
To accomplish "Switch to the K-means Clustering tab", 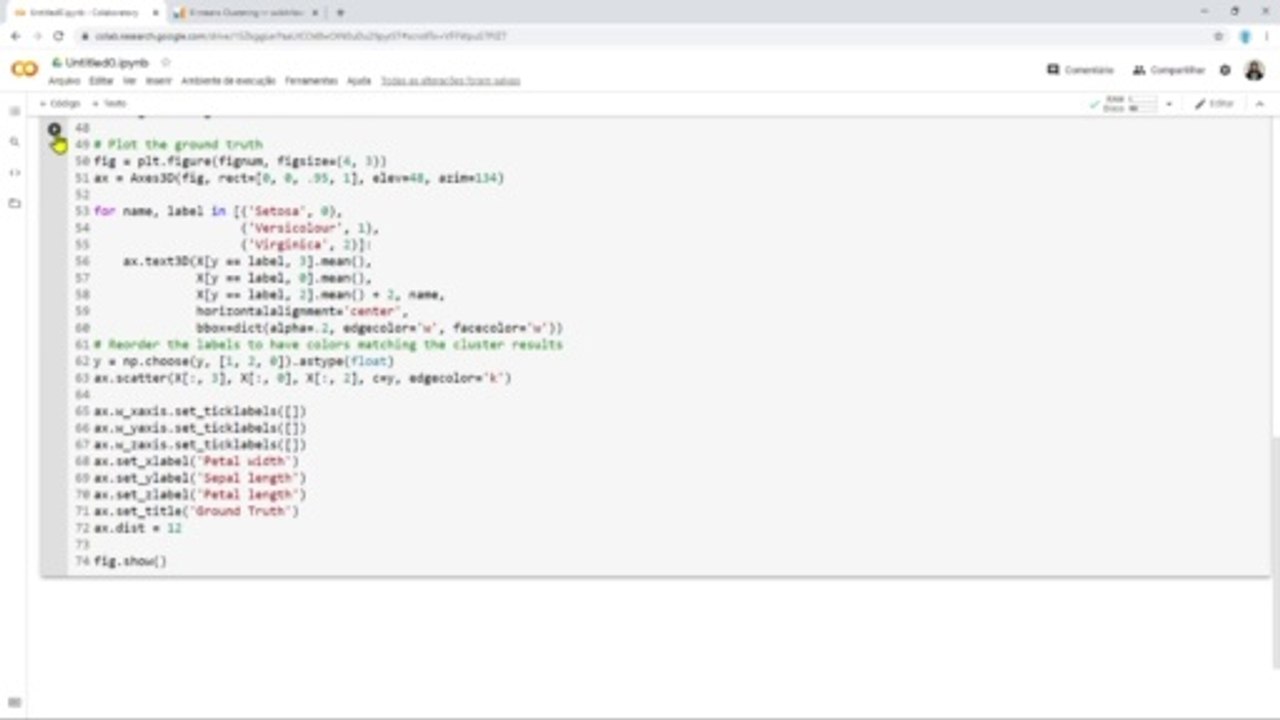I will tap(246, 12).
